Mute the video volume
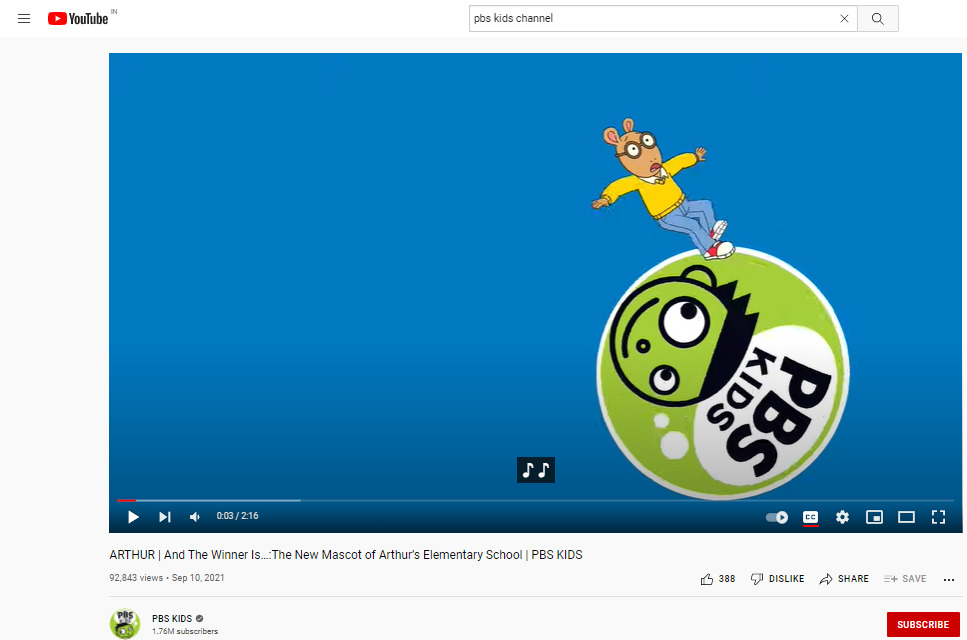This screenshot has width=967, height=640. coord(195,517)
